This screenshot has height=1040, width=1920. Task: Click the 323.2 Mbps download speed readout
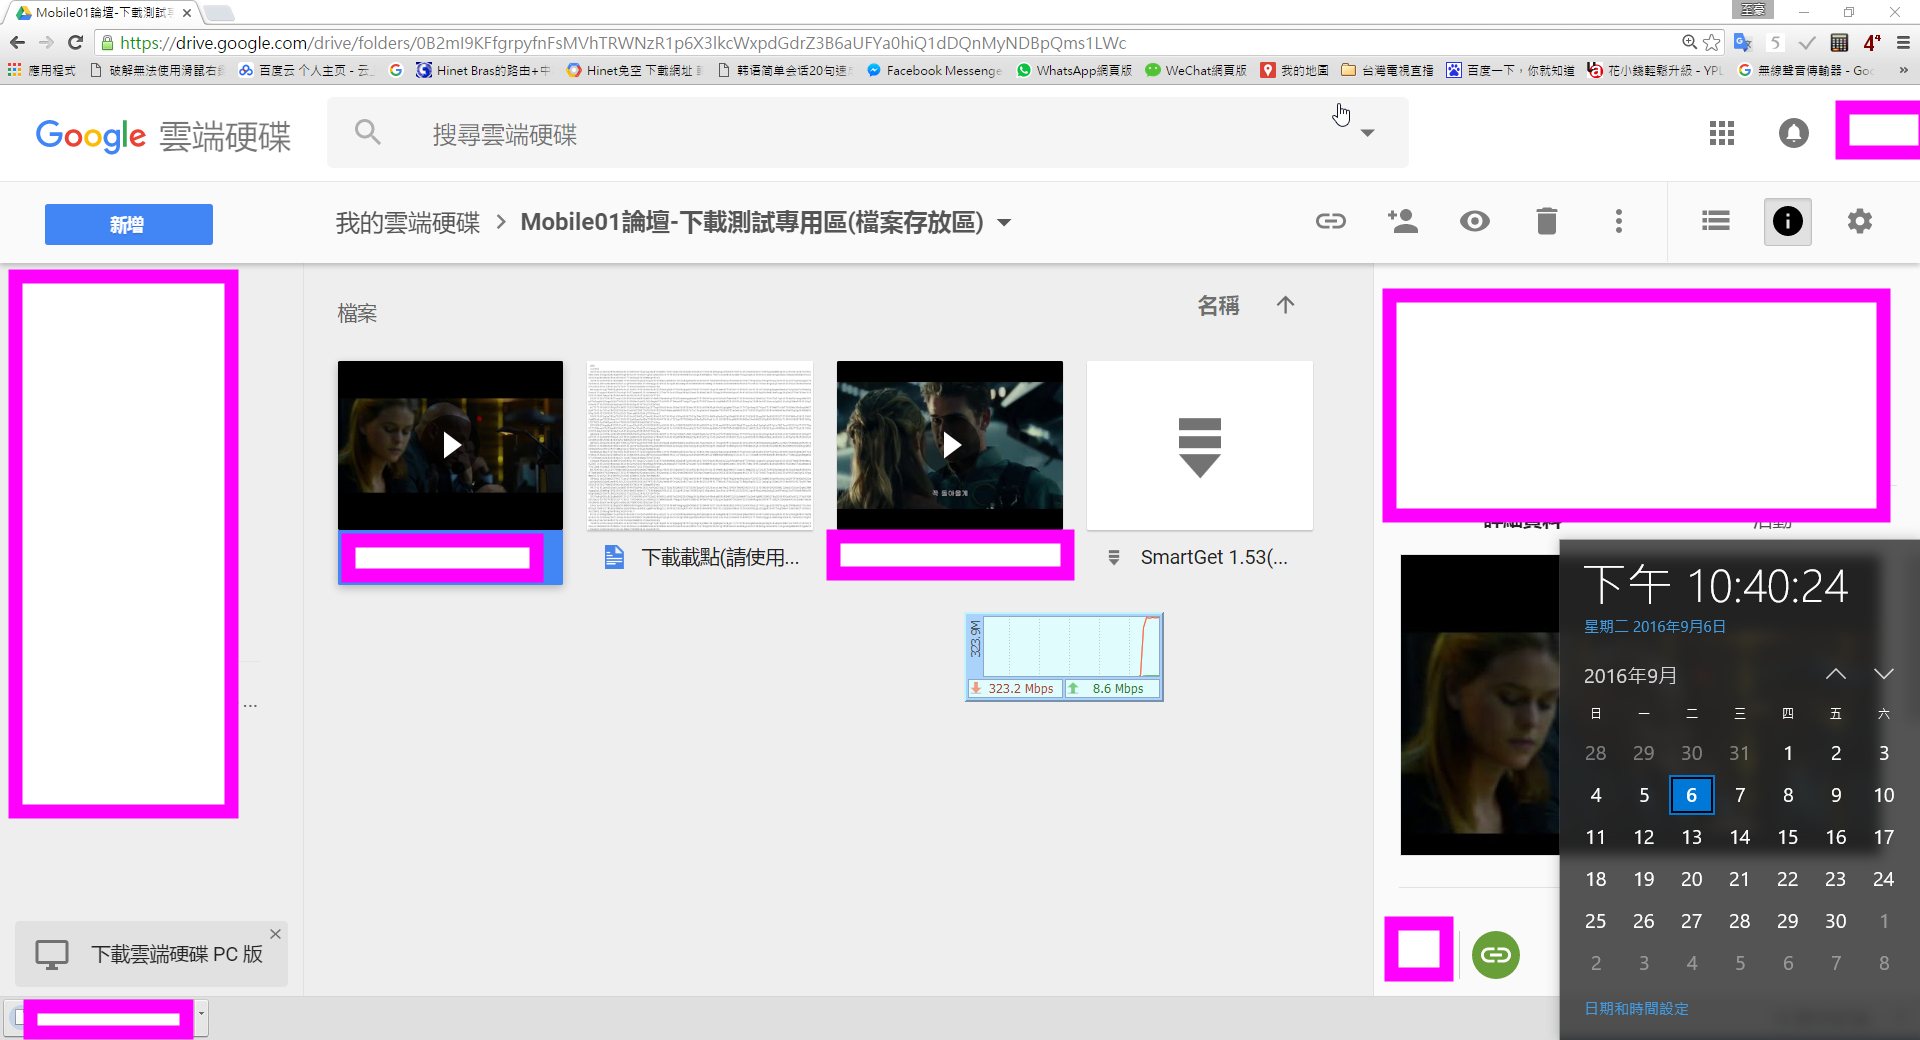pos(1014,688)
